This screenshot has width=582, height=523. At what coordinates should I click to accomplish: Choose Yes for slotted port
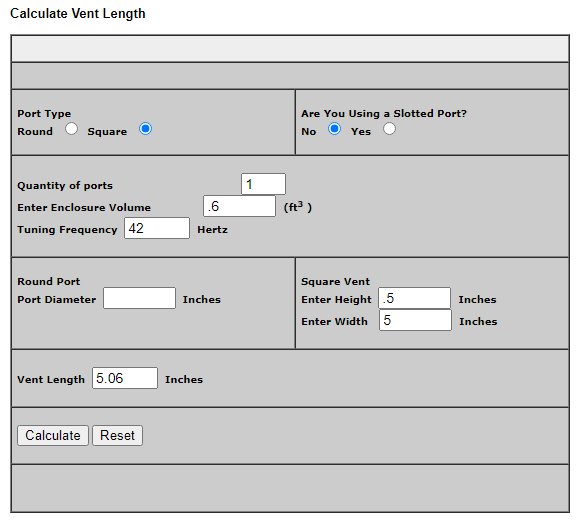click(x=389, y=129)
